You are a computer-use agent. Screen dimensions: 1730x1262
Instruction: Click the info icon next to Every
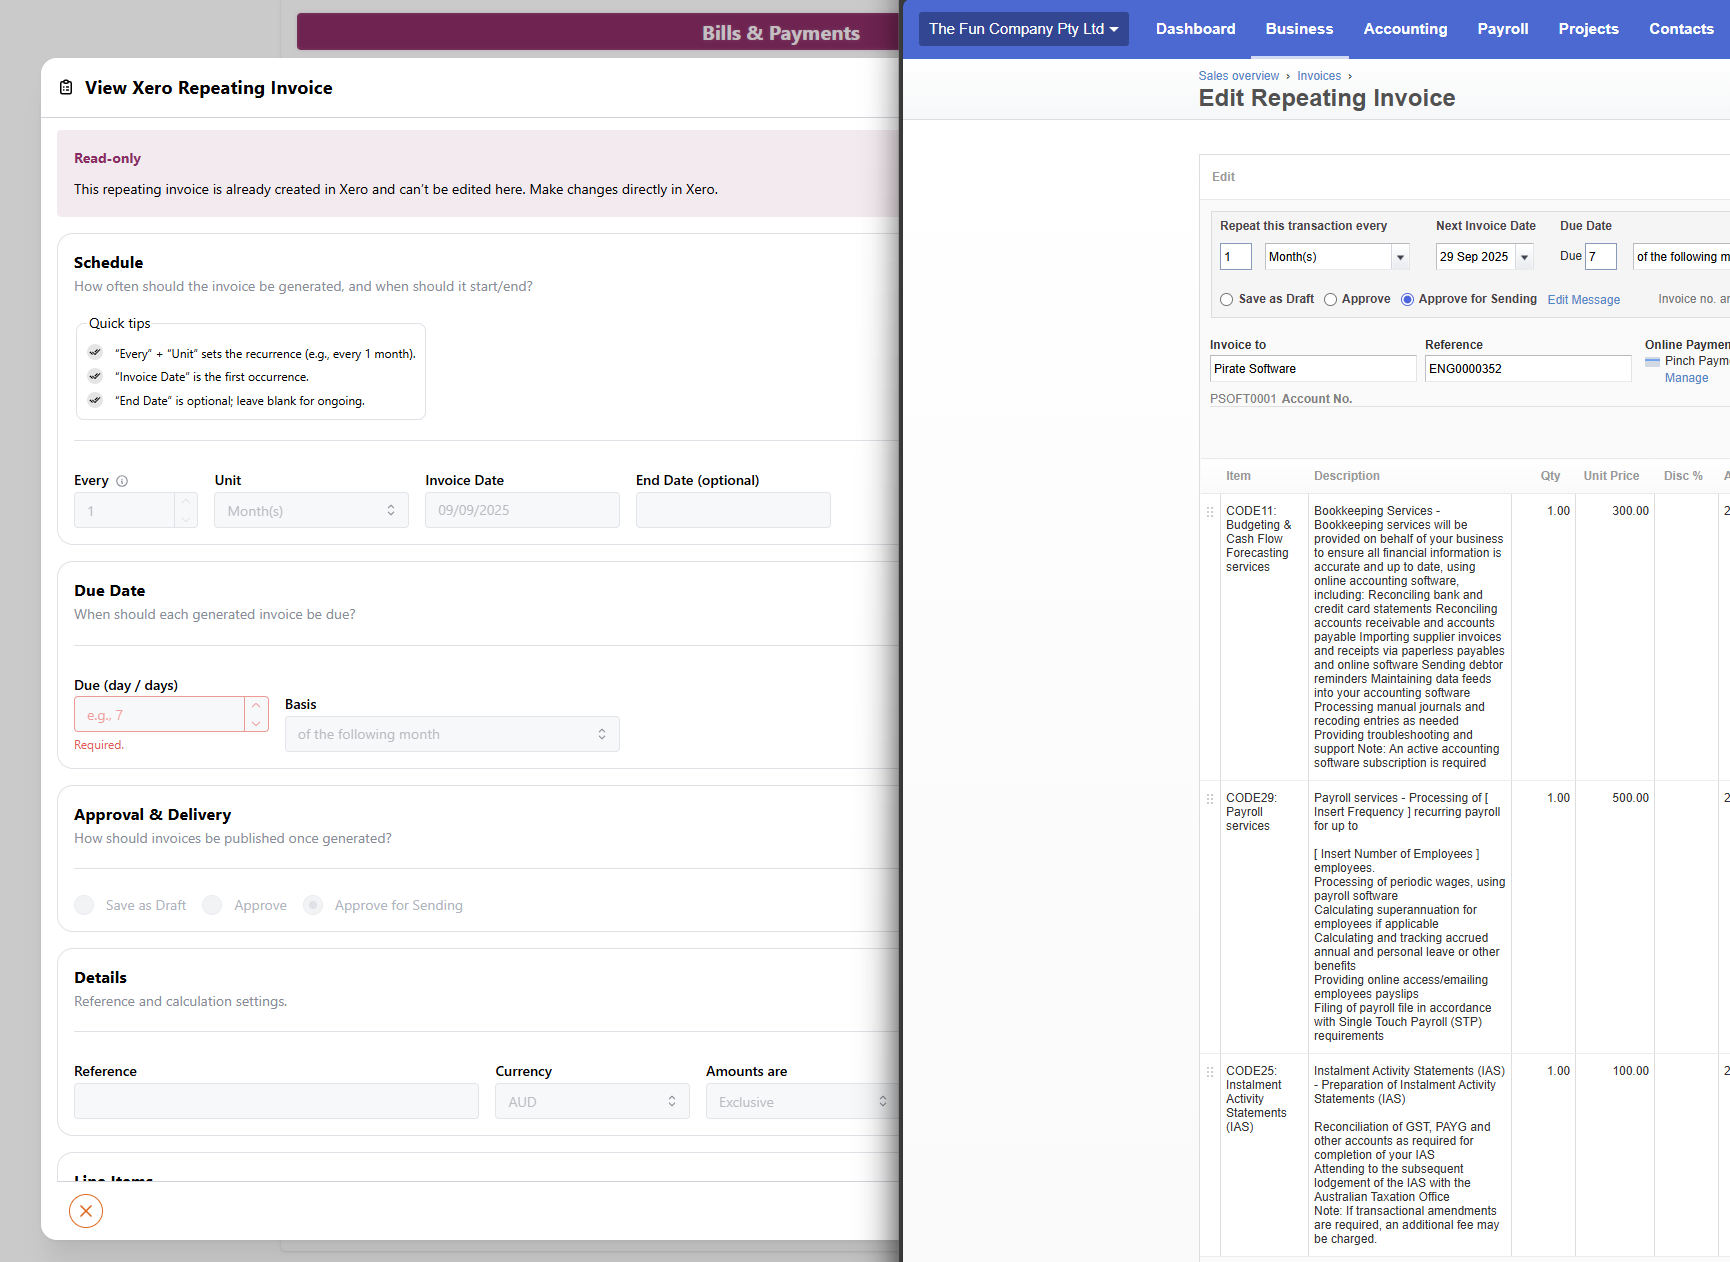point(122,481)
